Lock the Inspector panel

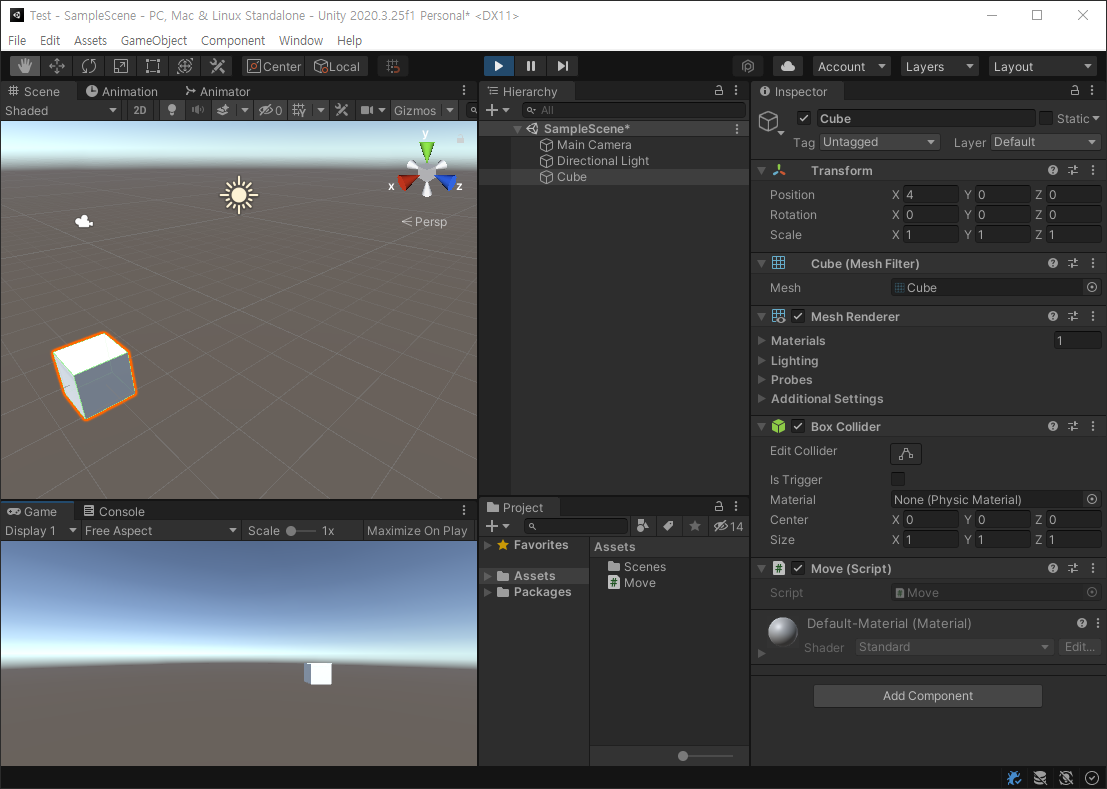pyautogui.click(x=1075, y=90)
